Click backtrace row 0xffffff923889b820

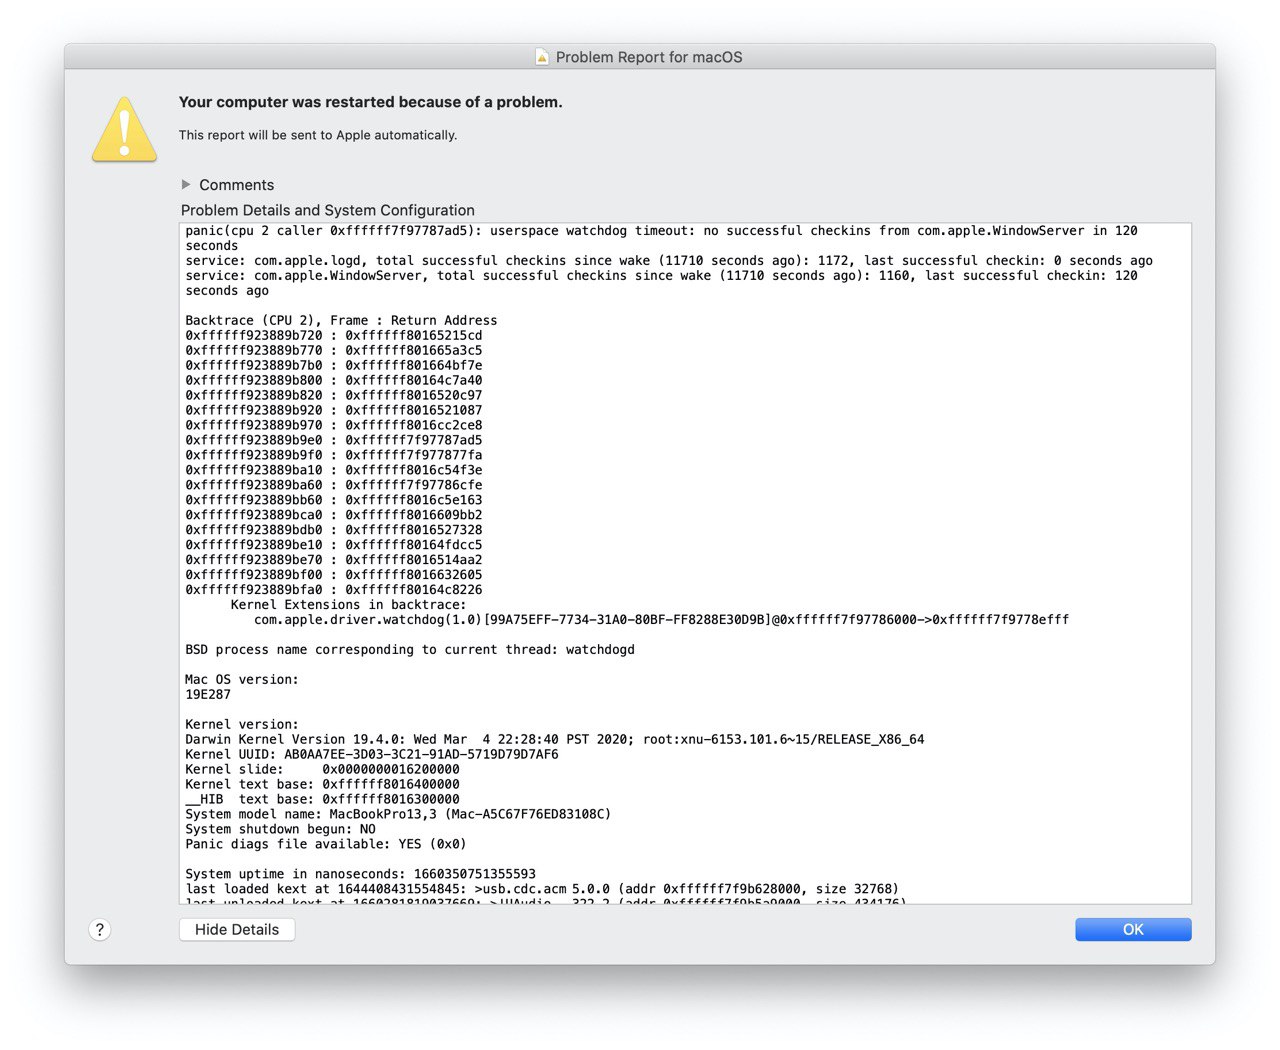[334, 396]
